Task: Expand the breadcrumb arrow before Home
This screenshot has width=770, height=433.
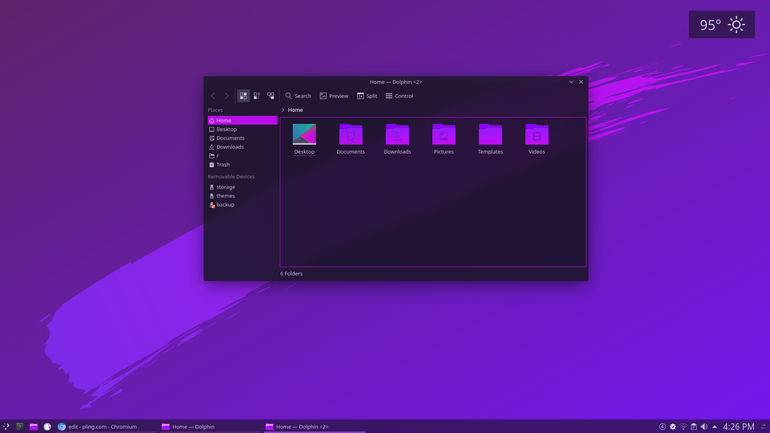Action: [x=283, y=110]
